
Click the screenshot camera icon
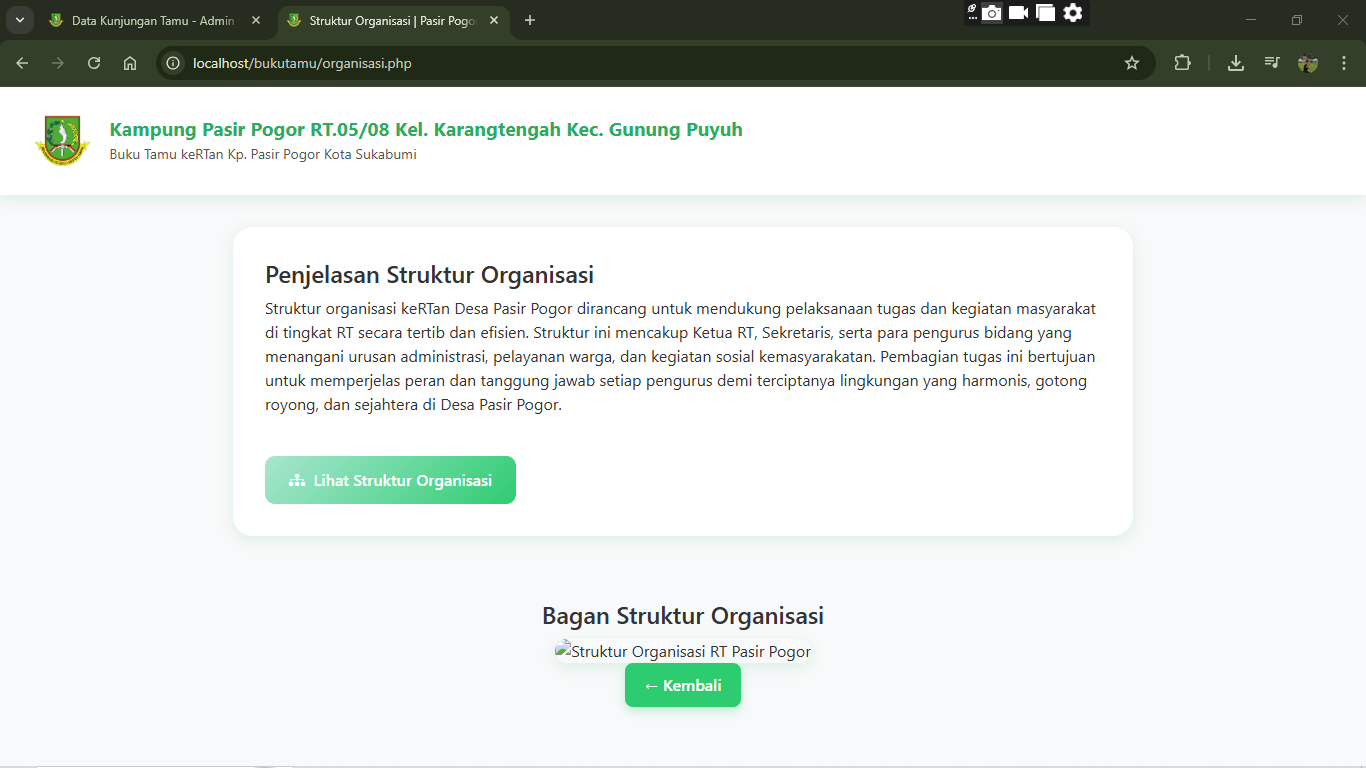click(991, 13)
